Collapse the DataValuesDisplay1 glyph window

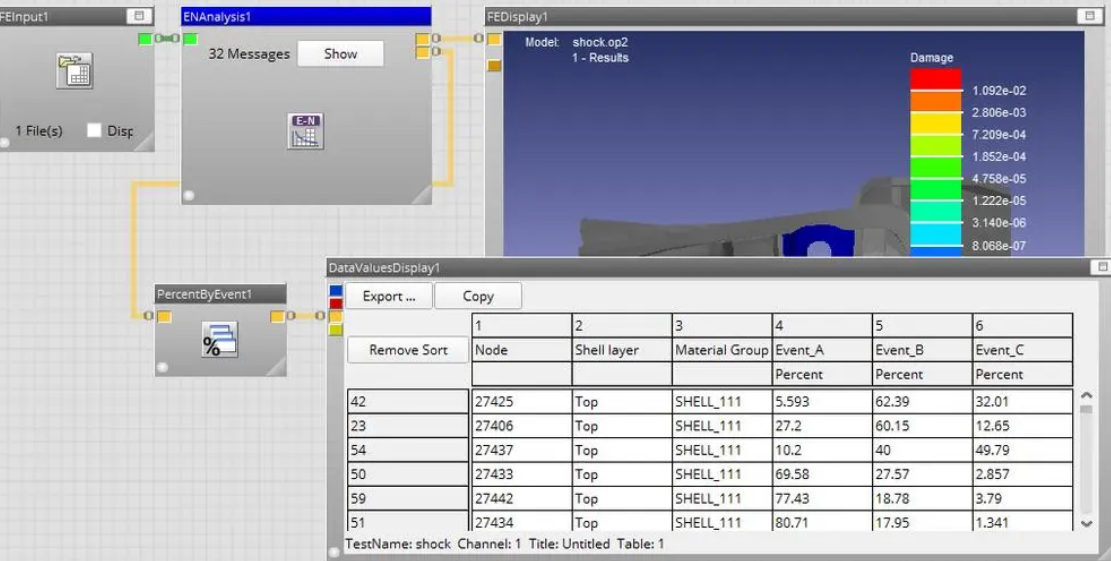point(1103,267)
